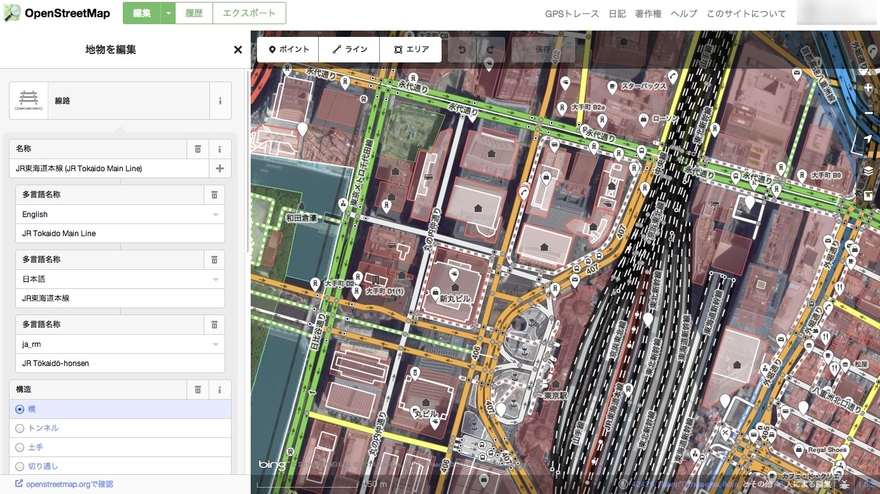Click the redo arrow in map toolbar

(490, 49)
